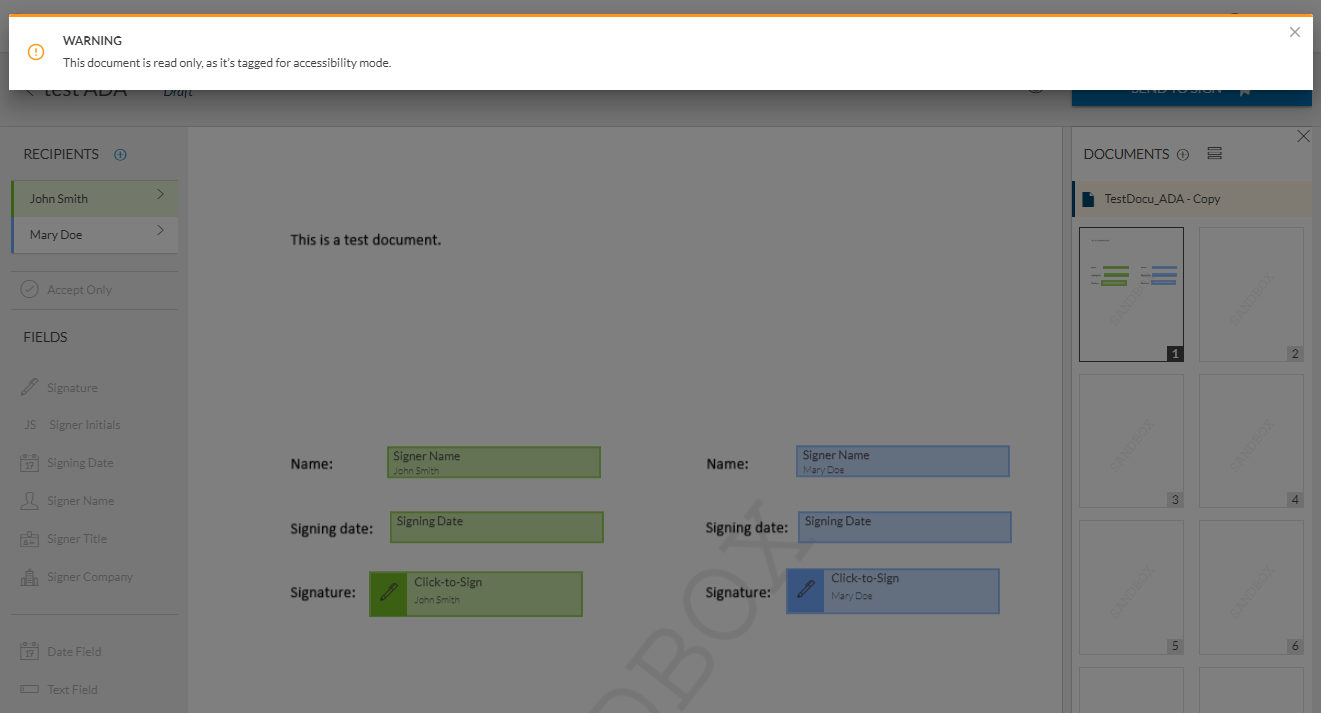Click the FIELDS section heading
1321x713 pixels.
point(46,337)
